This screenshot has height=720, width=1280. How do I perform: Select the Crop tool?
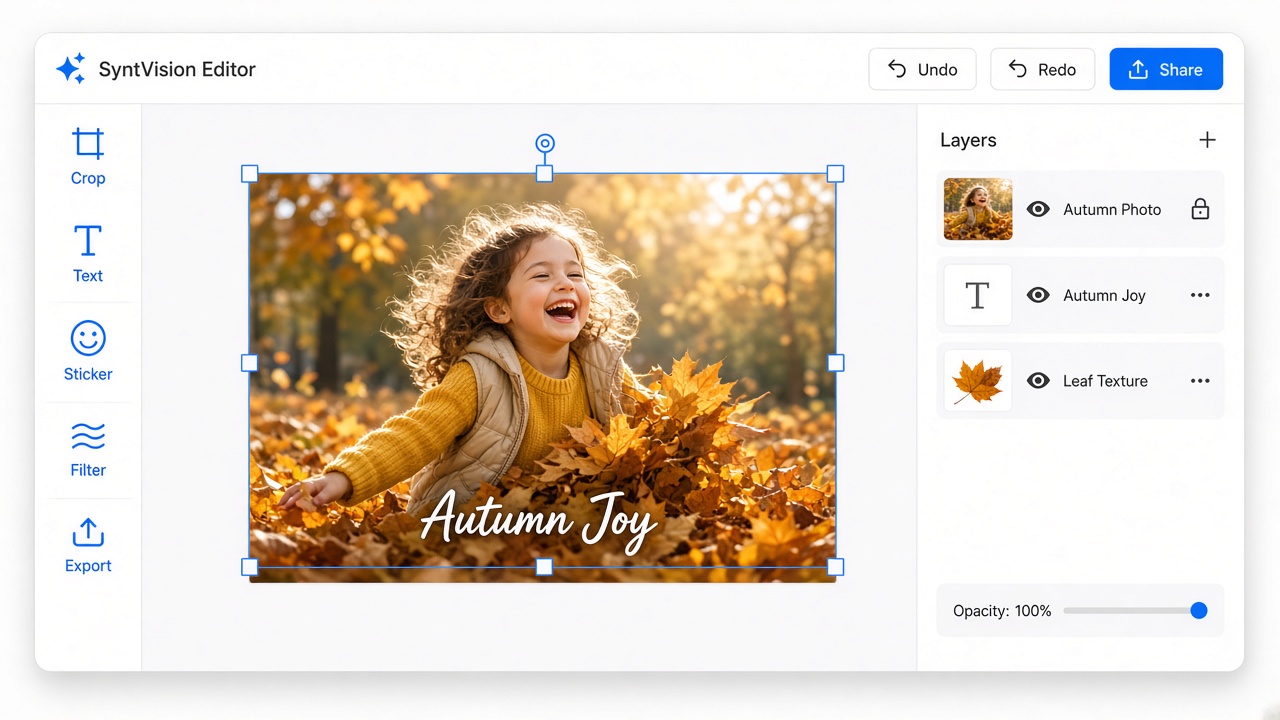point(88,157)
